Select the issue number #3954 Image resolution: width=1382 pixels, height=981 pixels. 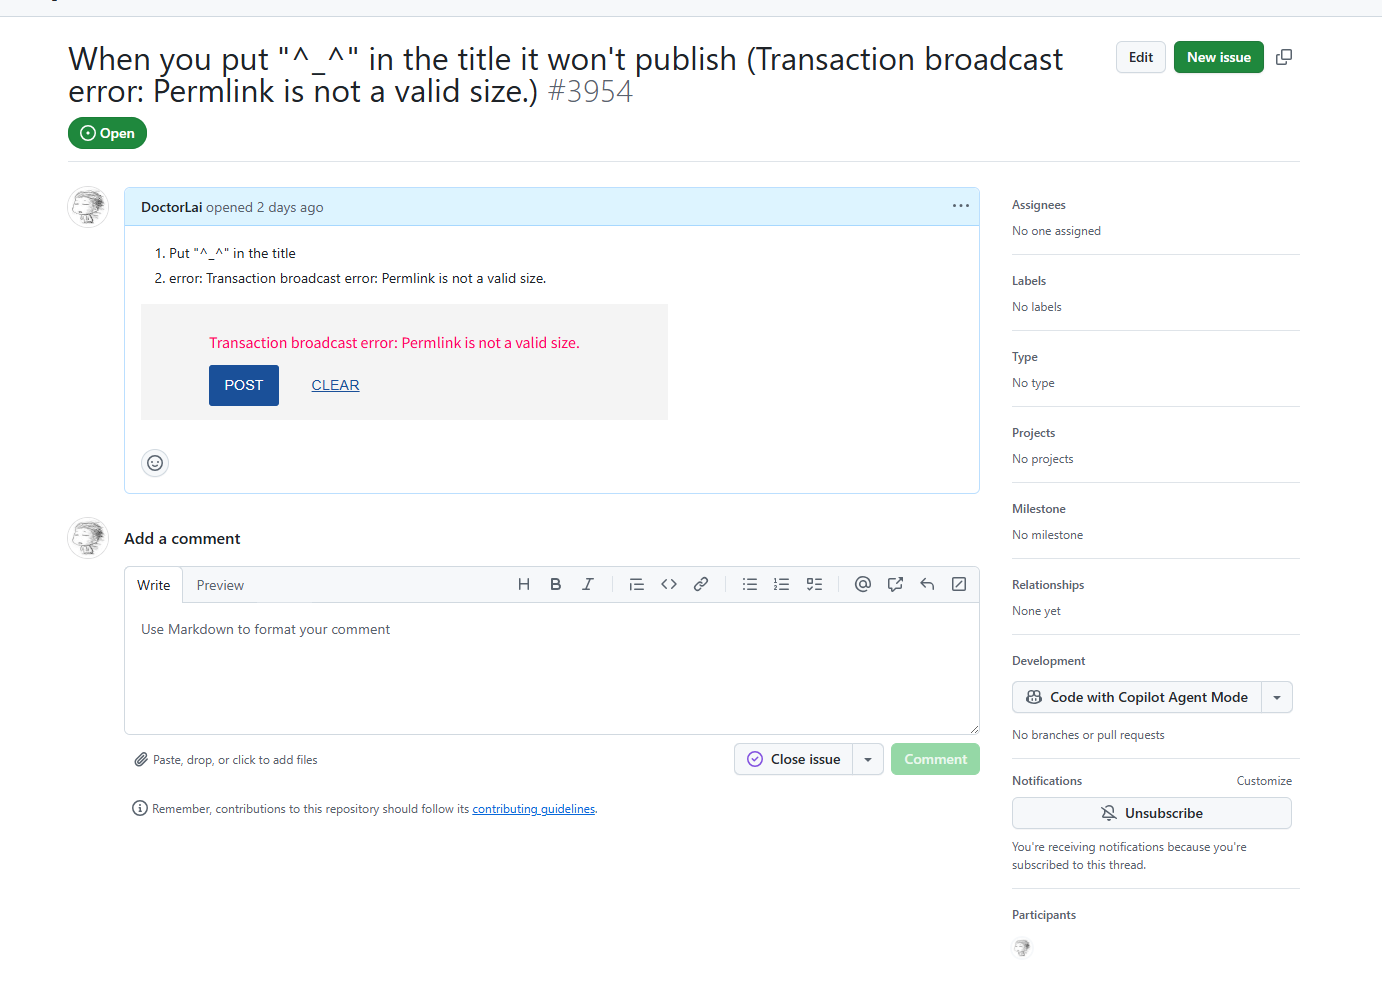click(590, 92)
